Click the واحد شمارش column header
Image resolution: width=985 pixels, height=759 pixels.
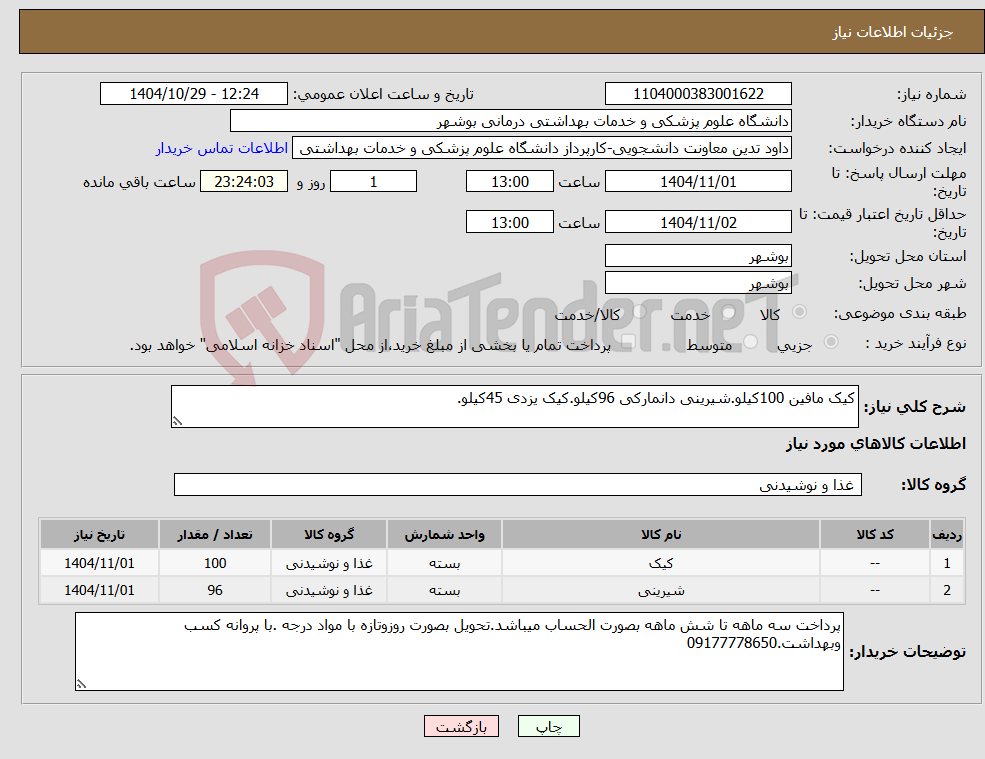(x=444, y=534)
